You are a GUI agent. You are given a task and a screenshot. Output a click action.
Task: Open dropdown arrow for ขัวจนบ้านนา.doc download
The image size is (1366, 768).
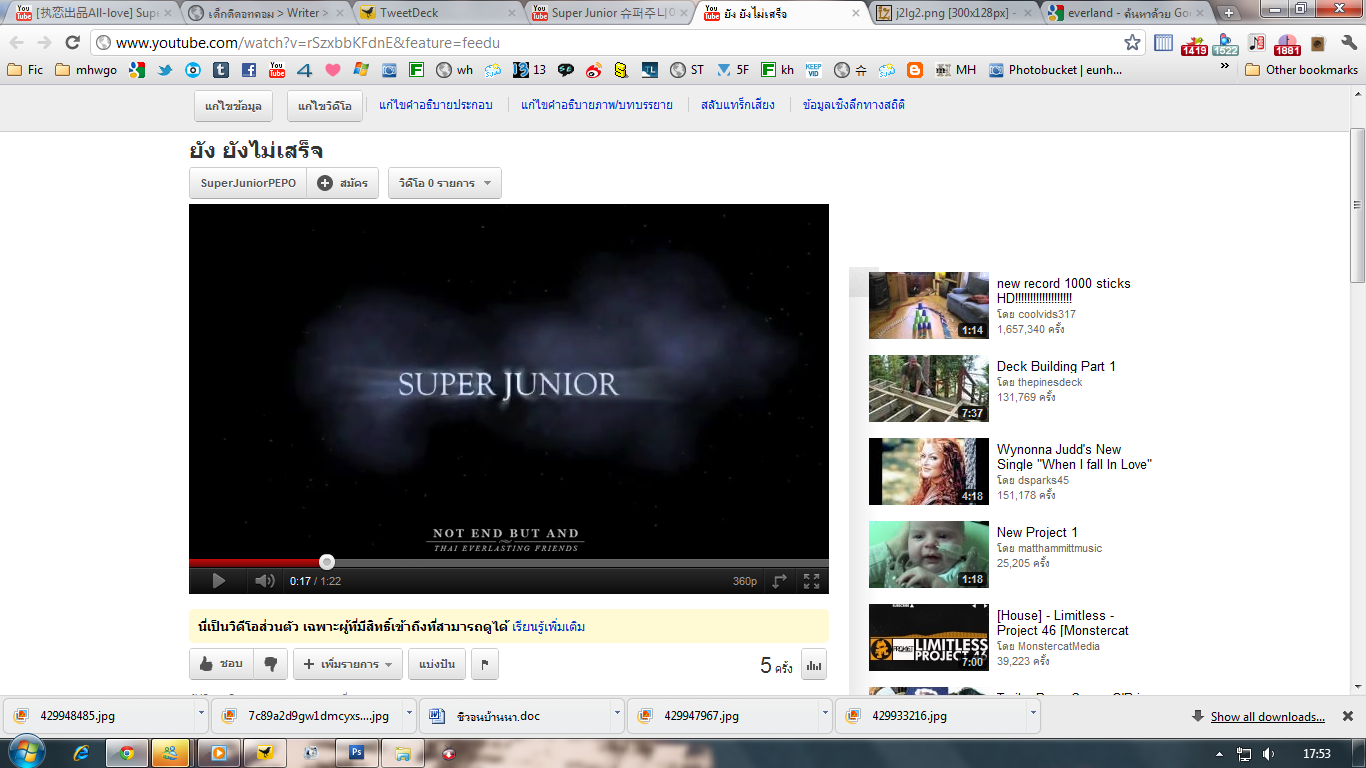(617, 715)
